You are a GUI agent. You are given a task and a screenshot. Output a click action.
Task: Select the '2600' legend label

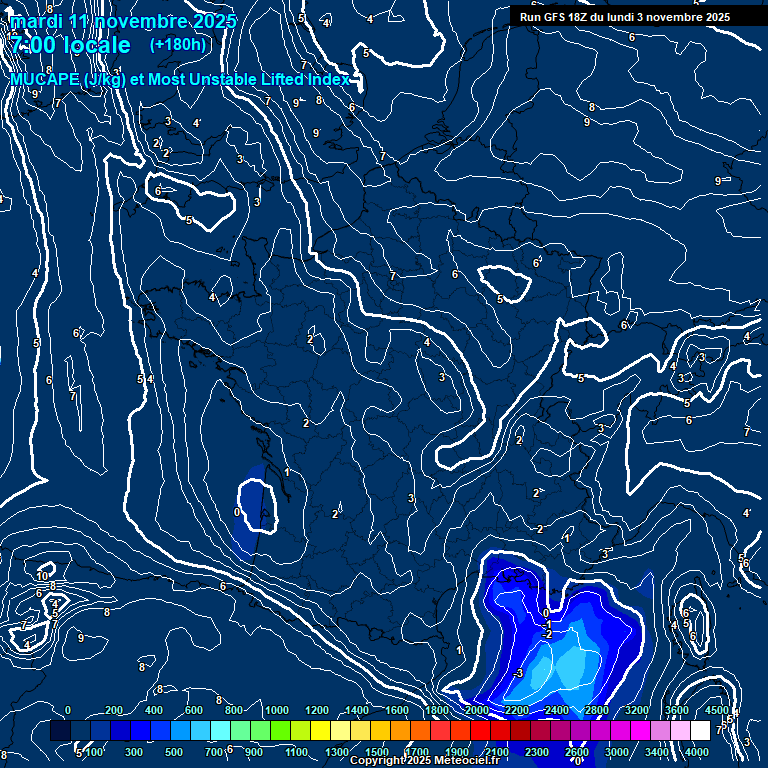point(577,752)
